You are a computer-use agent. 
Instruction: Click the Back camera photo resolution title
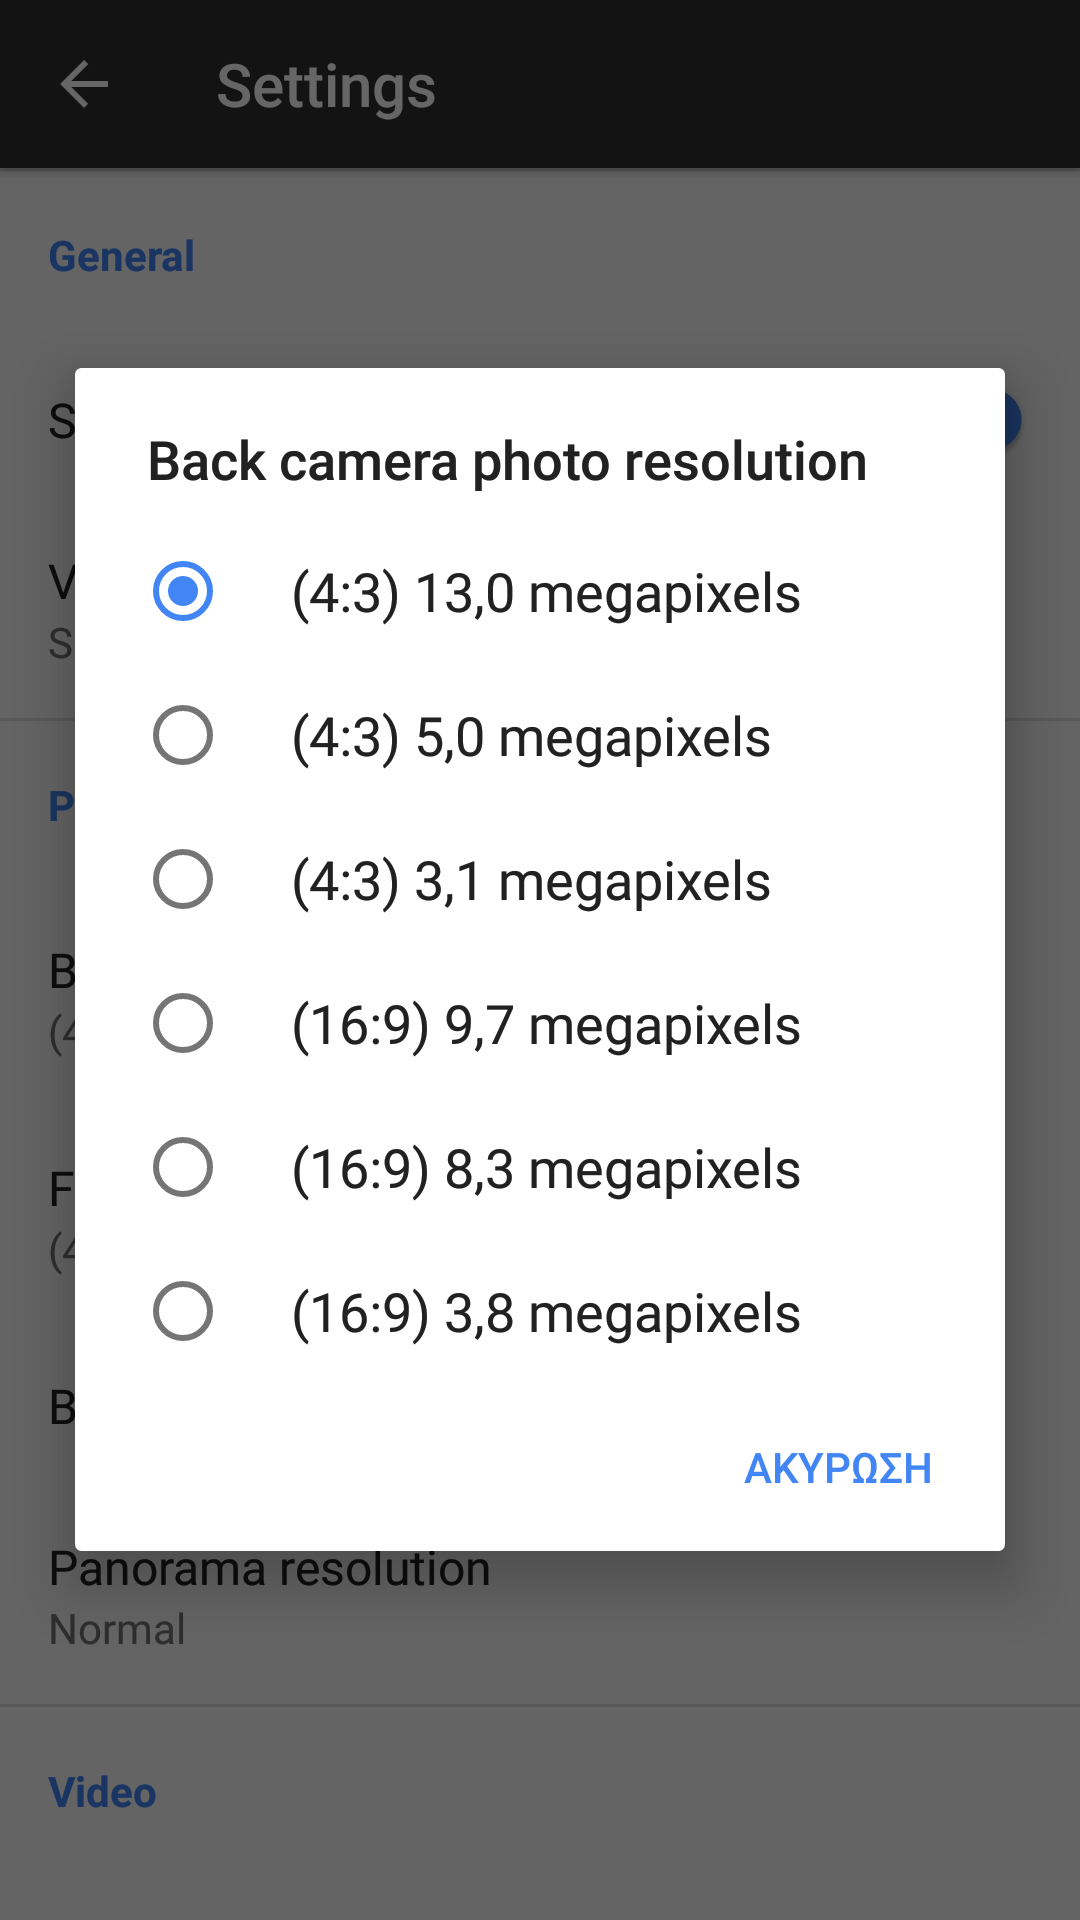(x=507, y=462)
